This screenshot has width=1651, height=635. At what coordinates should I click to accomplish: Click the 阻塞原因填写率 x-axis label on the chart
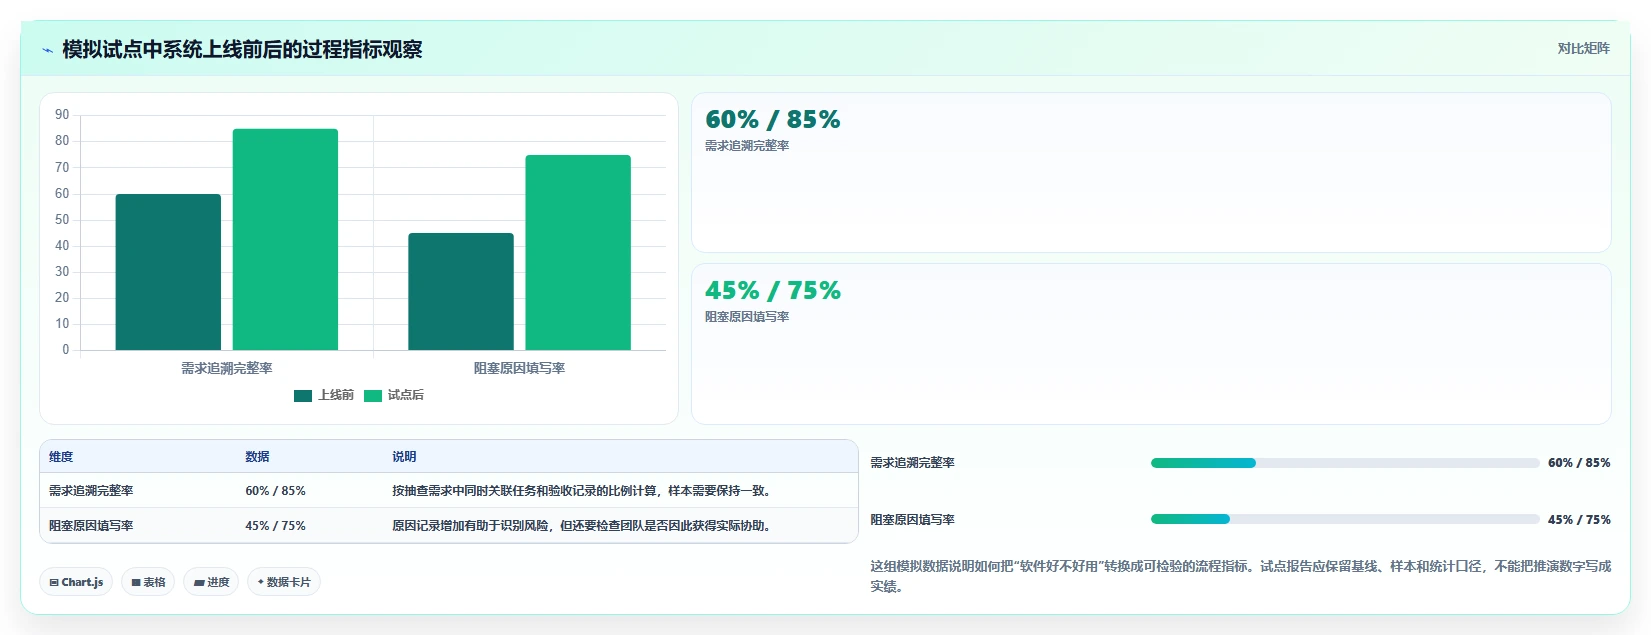(x=519, y=368)
